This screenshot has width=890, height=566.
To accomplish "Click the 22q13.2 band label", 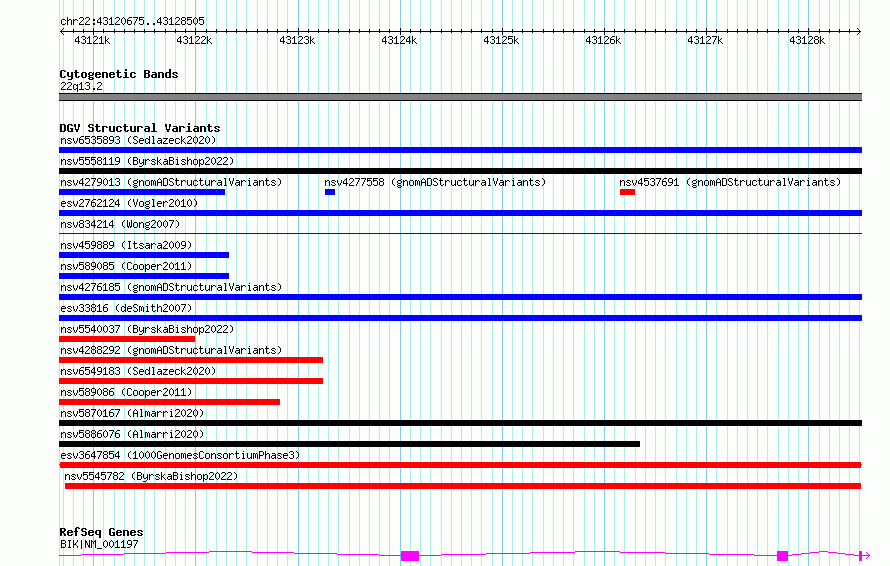I will point(81,86).
